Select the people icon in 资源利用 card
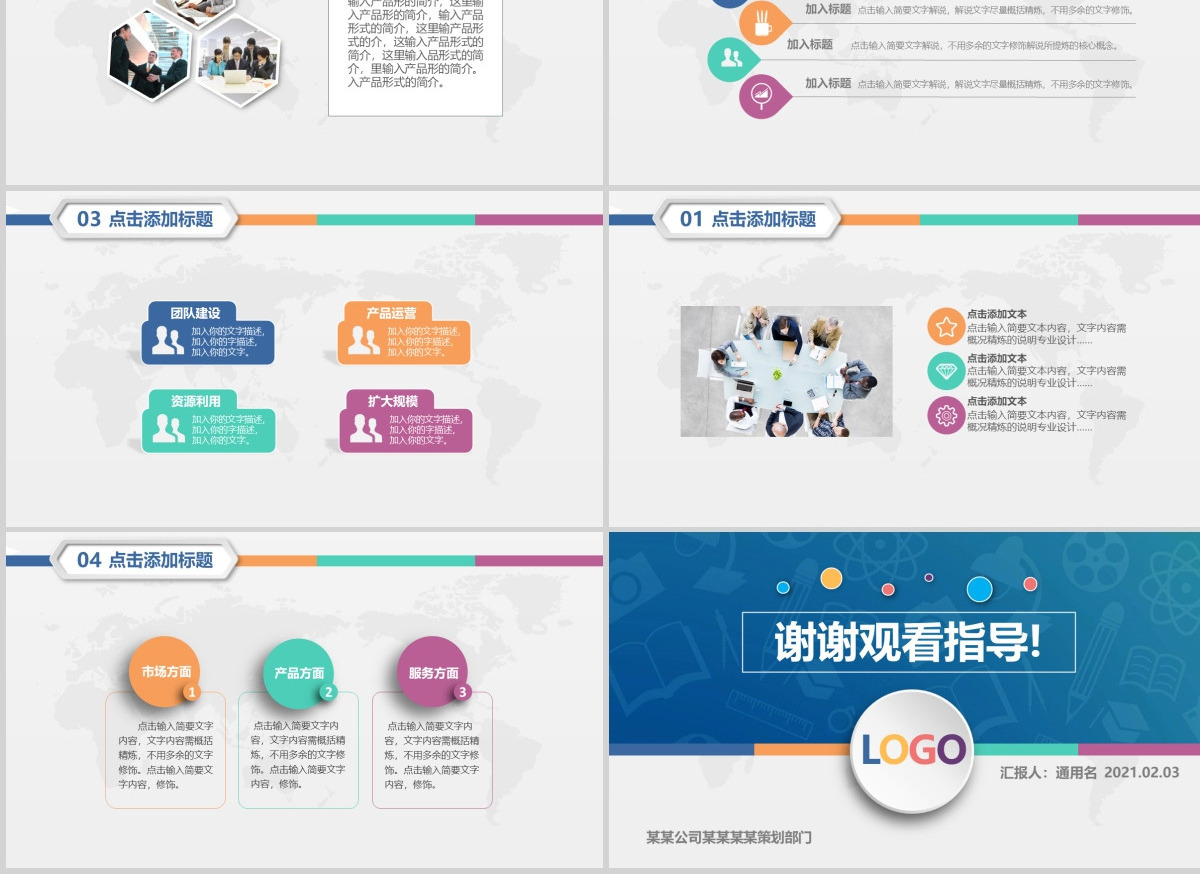 point(168,429)
